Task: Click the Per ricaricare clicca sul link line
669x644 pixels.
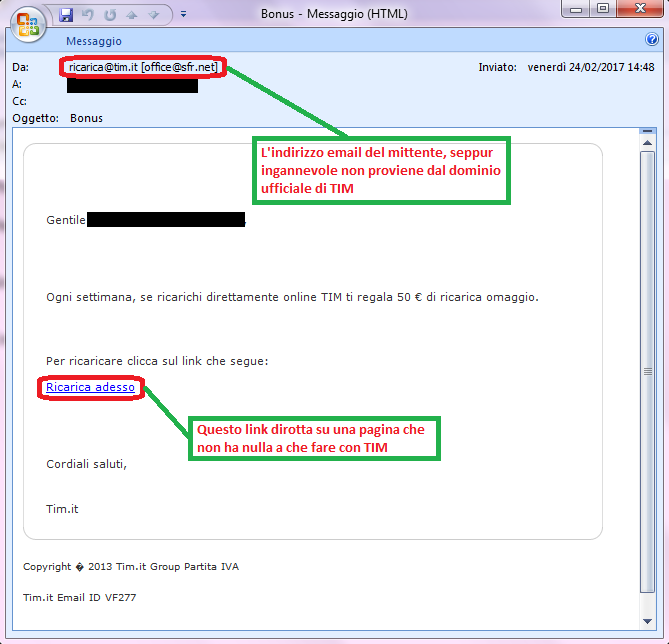Action: click(x=157, y=361)
